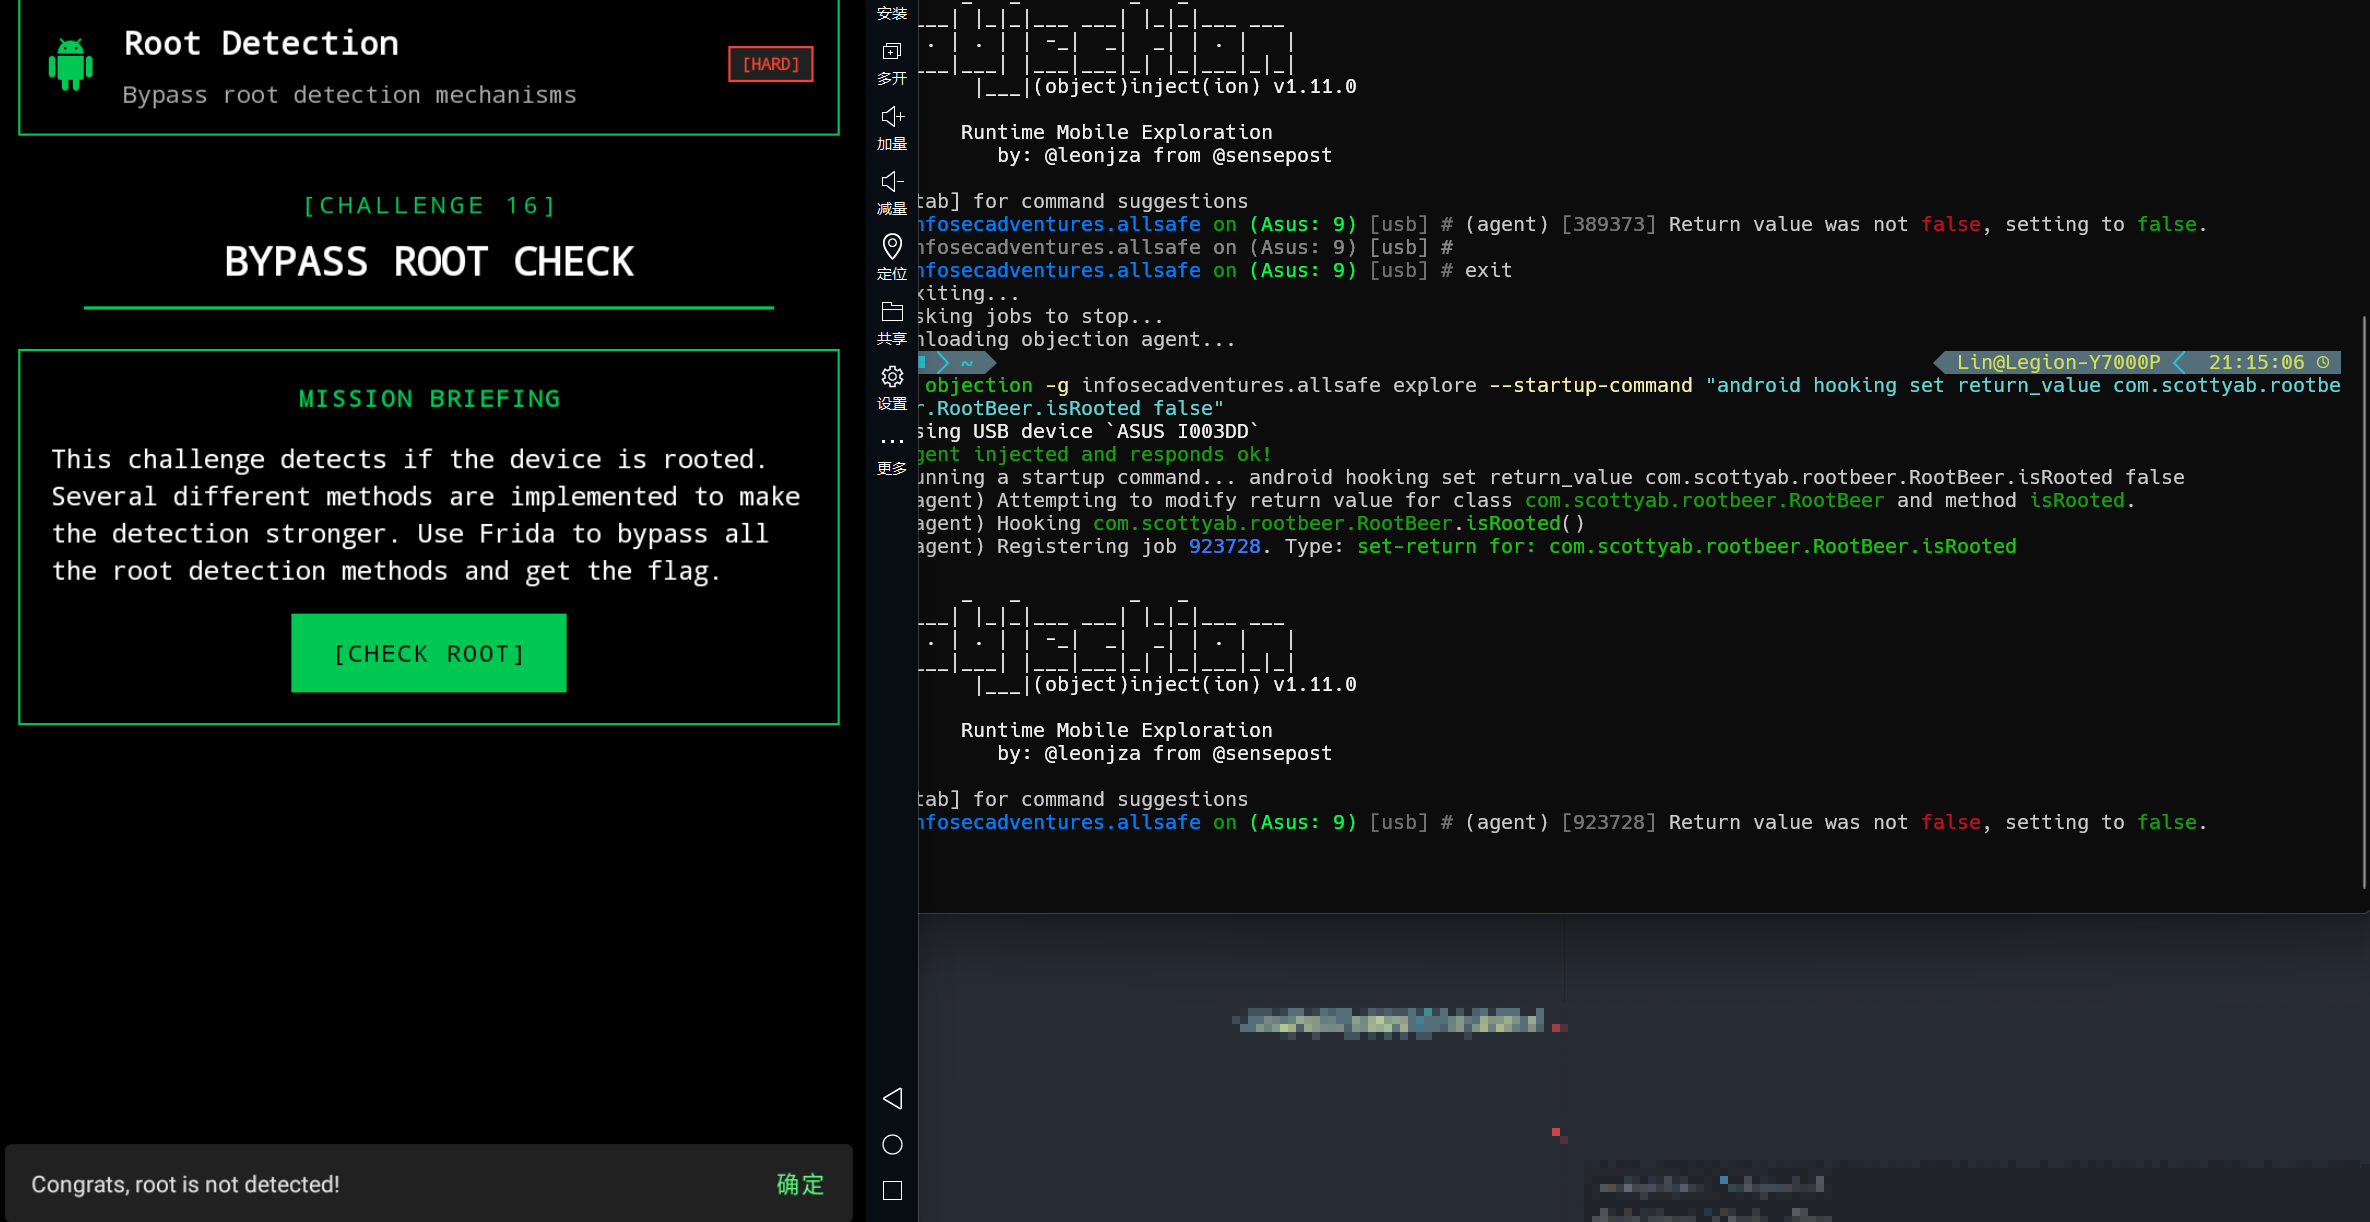This screenshot has height=1222, width=2370.
Task: Click the Root Detection header title
Action: [261, 43]
